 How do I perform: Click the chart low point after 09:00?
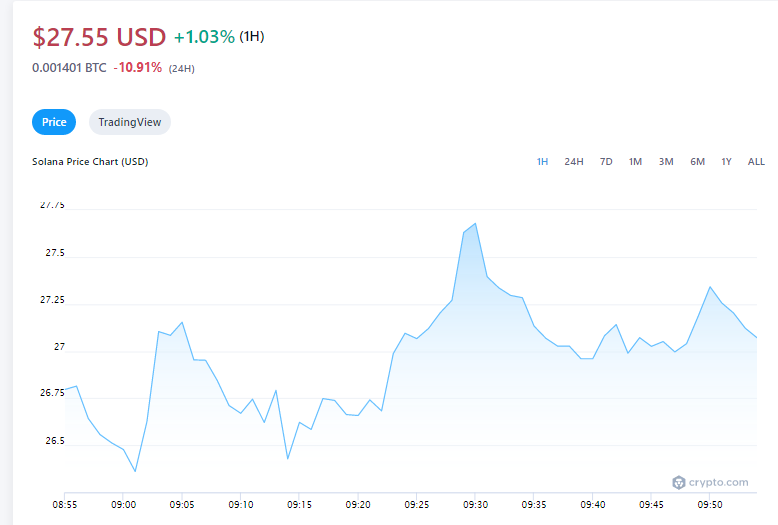[x=135, y=471]
